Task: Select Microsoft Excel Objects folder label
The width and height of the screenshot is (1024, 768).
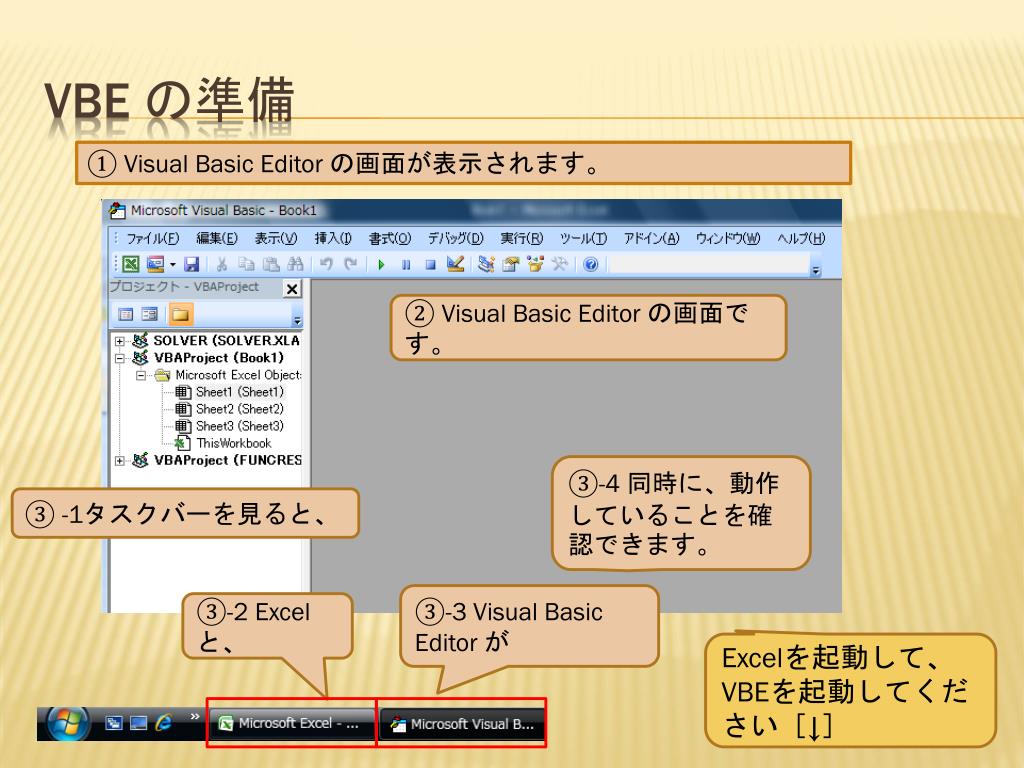Action: [238, 375]
